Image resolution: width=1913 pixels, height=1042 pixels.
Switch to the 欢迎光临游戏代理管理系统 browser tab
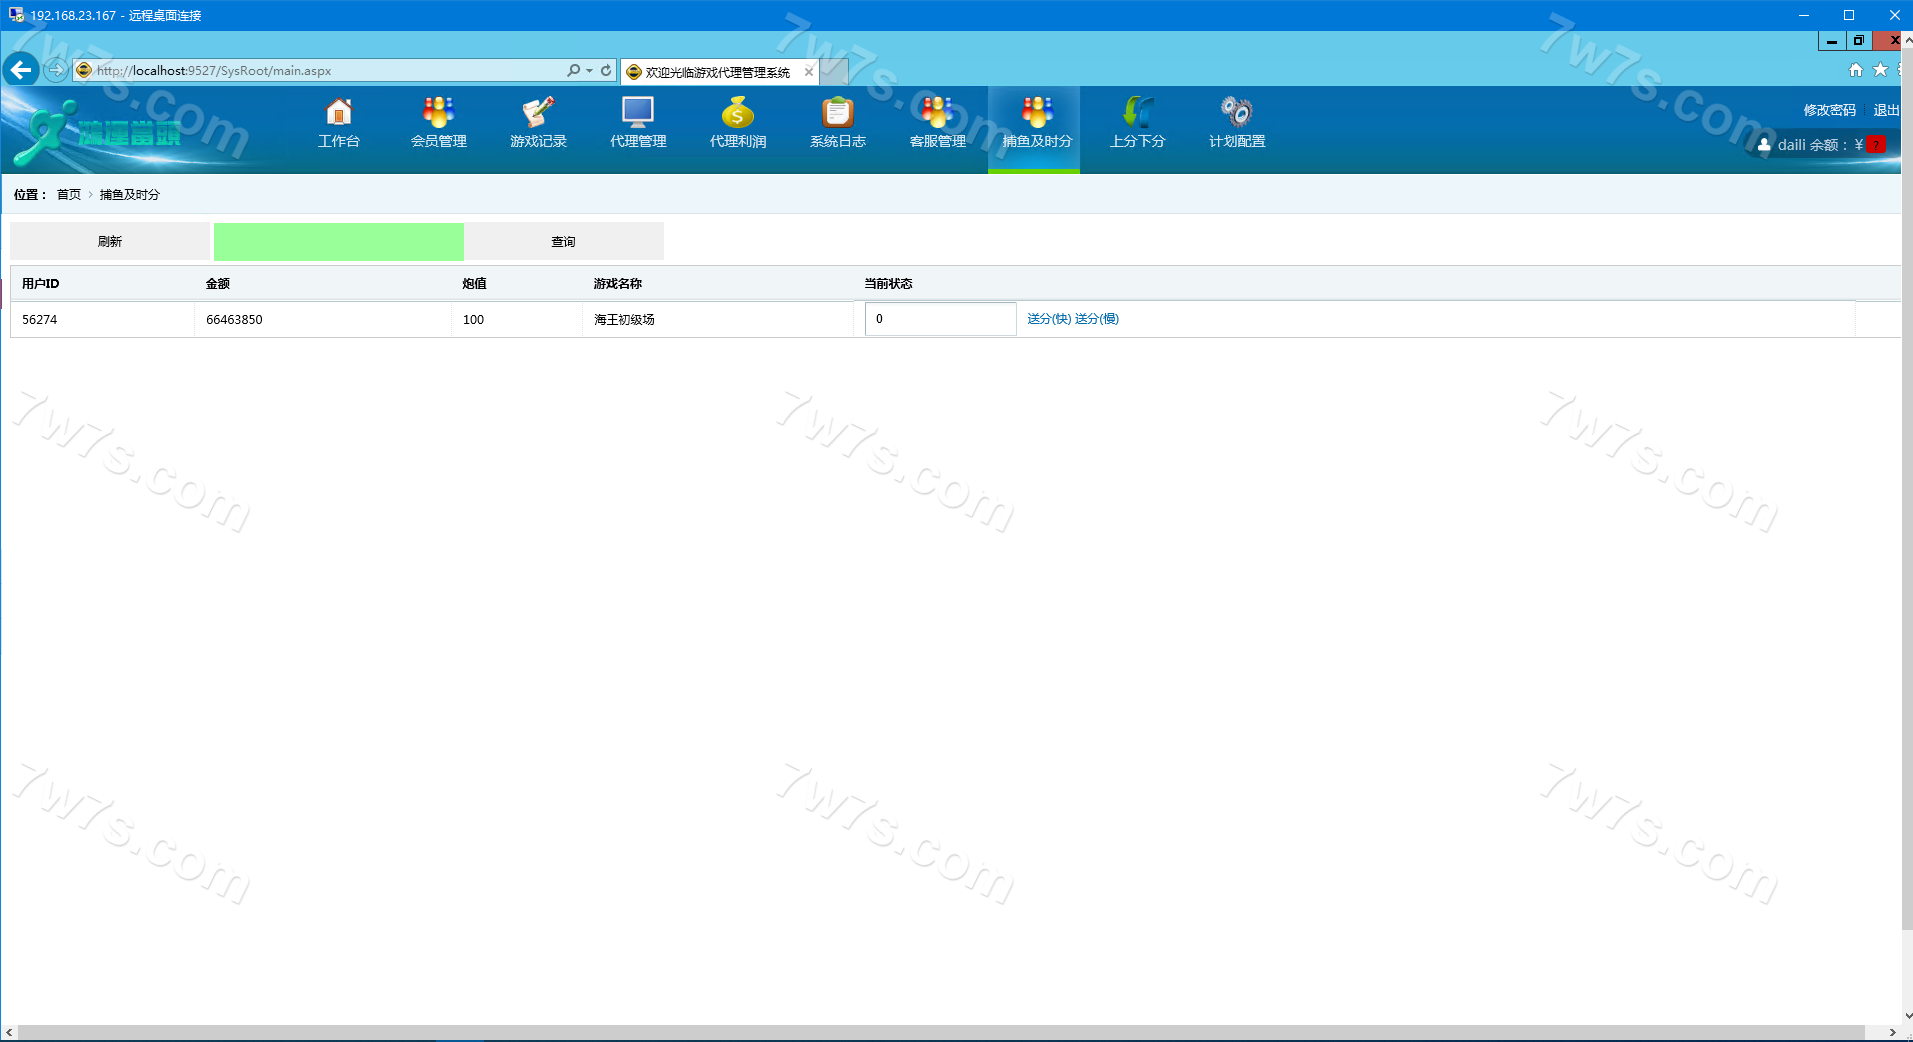[x=717, y=72]
